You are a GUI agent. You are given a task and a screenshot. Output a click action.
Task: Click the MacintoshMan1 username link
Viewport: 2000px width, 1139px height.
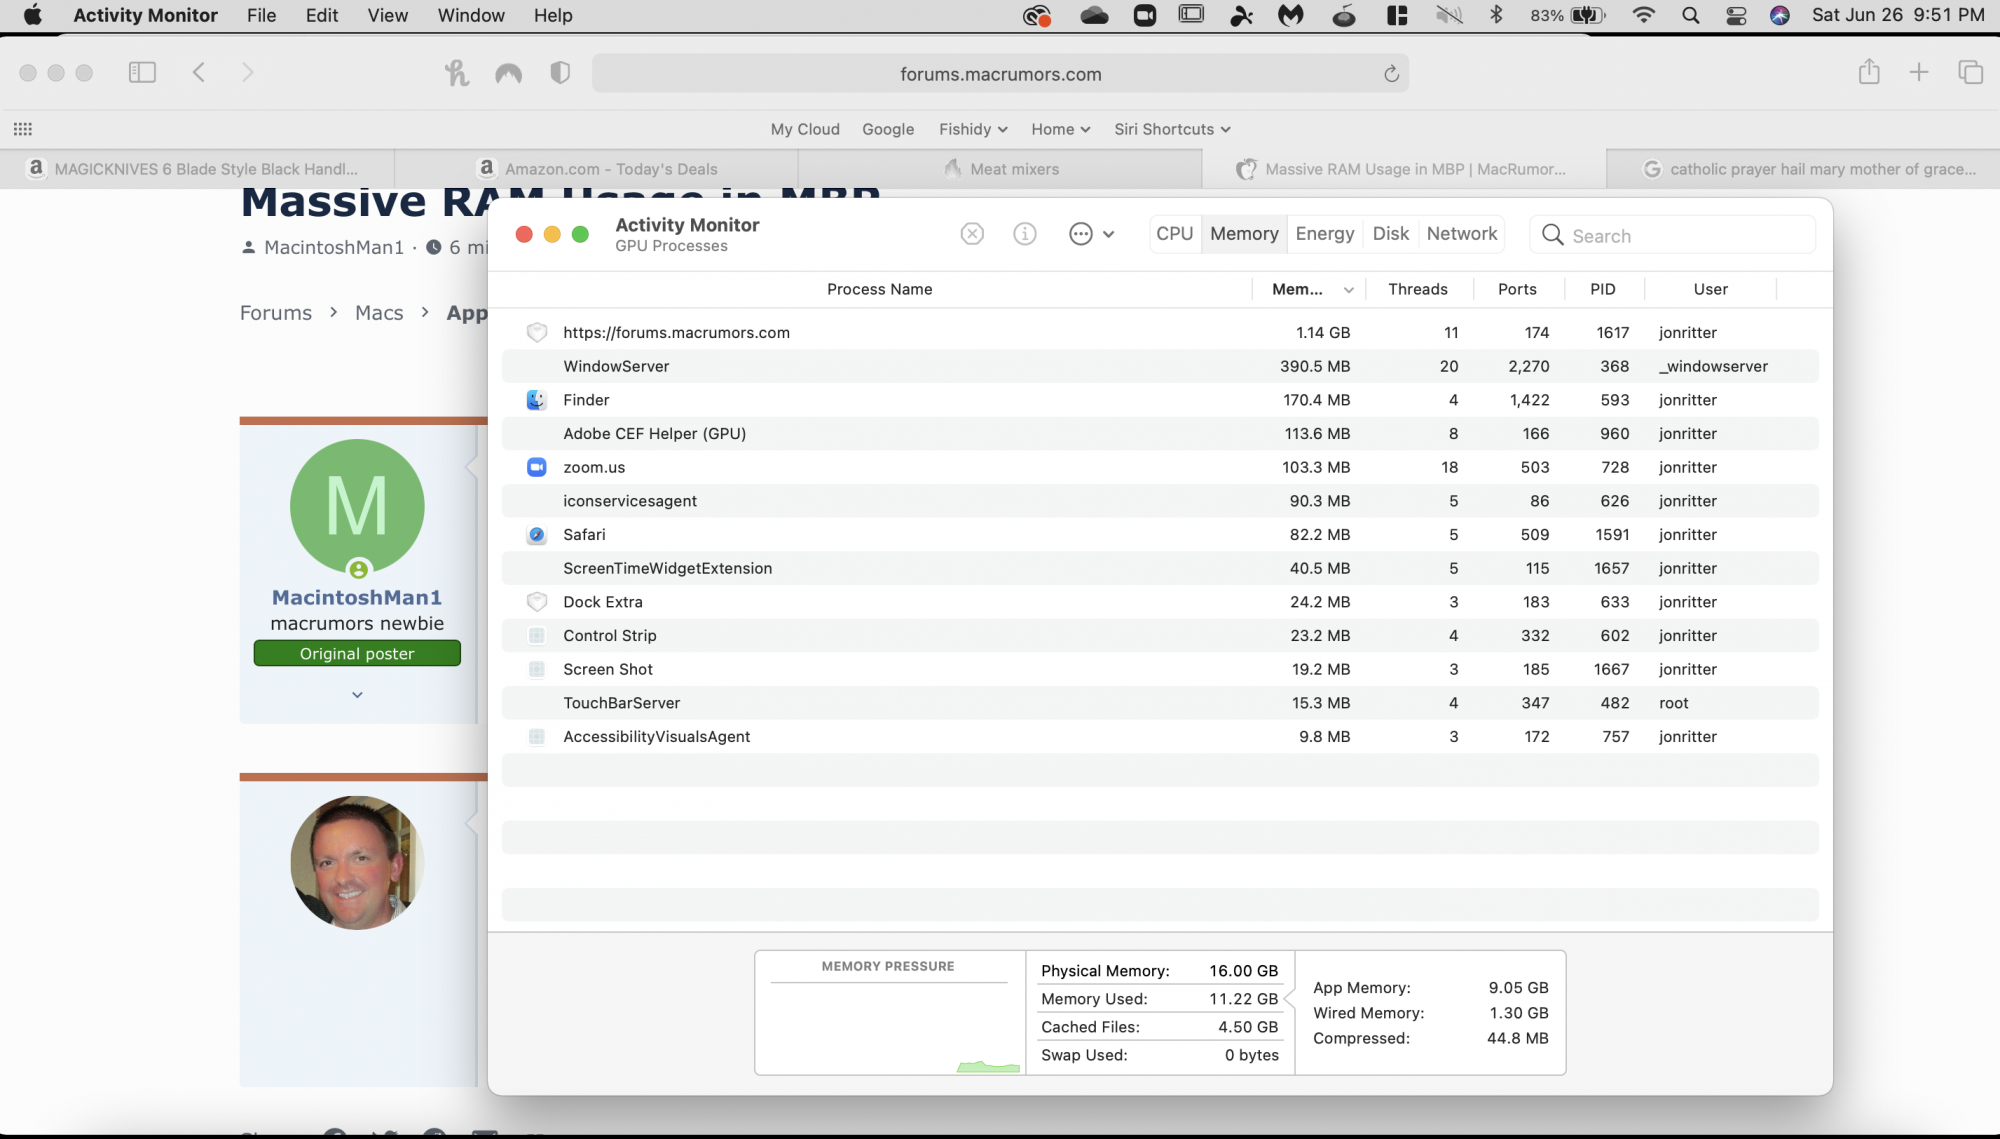pyautogui.click(x=357, y=597)
